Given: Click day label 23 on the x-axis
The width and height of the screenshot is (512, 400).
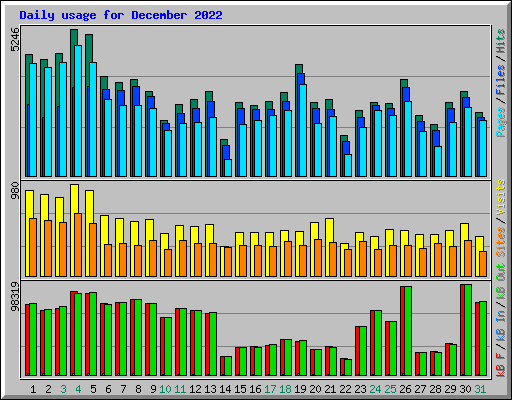Looking at the screenshot, I should (360, 389).
